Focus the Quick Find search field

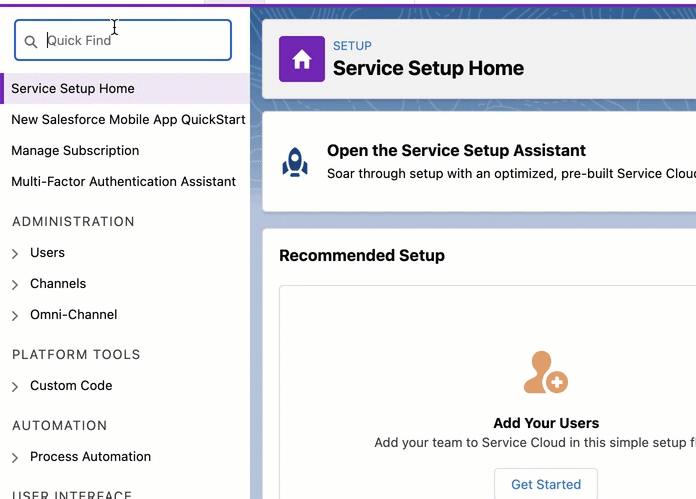[x=123, y=40]
